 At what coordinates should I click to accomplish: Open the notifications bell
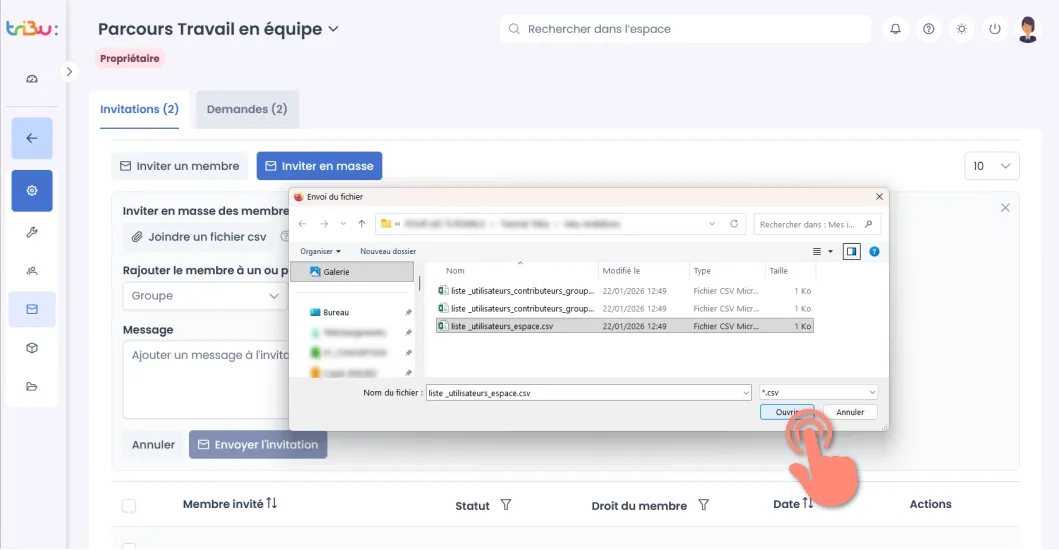[896, 29]
